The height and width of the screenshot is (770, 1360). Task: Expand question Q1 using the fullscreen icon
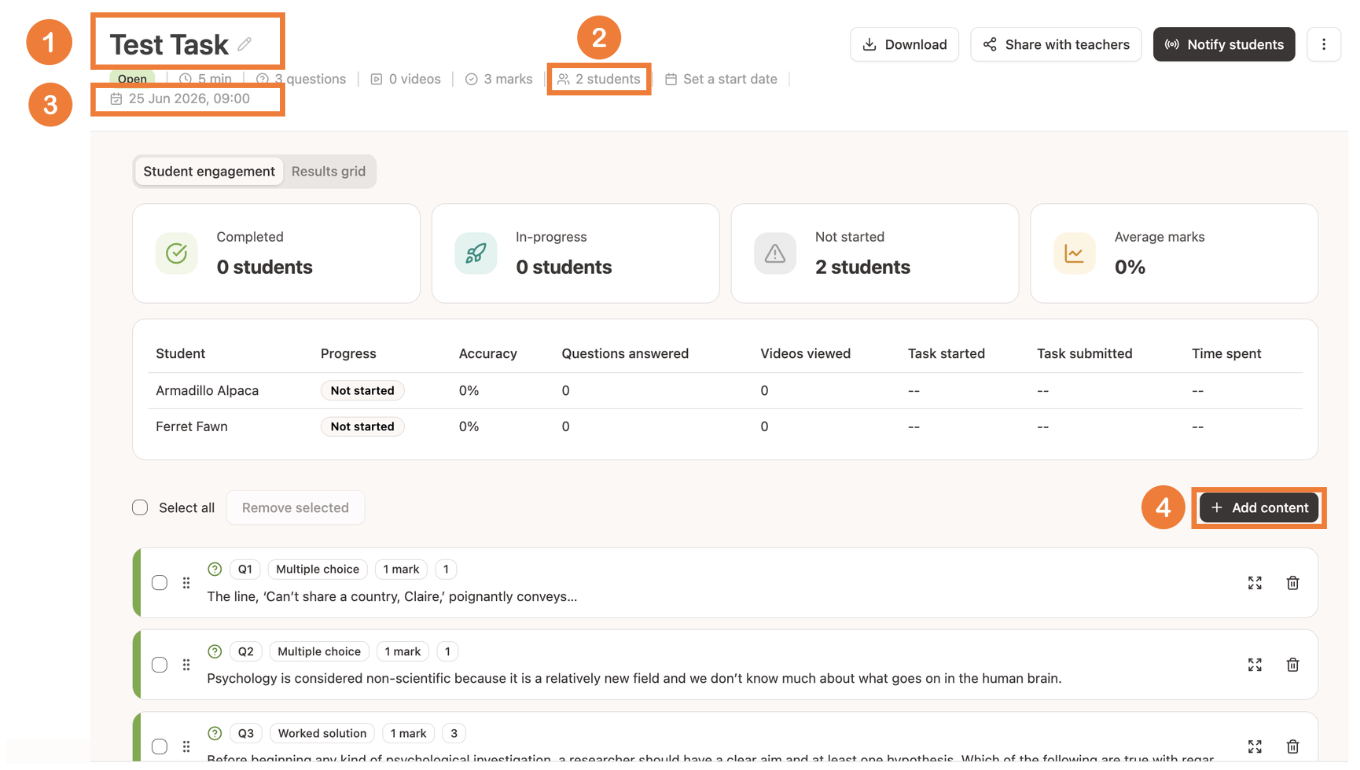pyautogui.click(x=1255, y=583)
